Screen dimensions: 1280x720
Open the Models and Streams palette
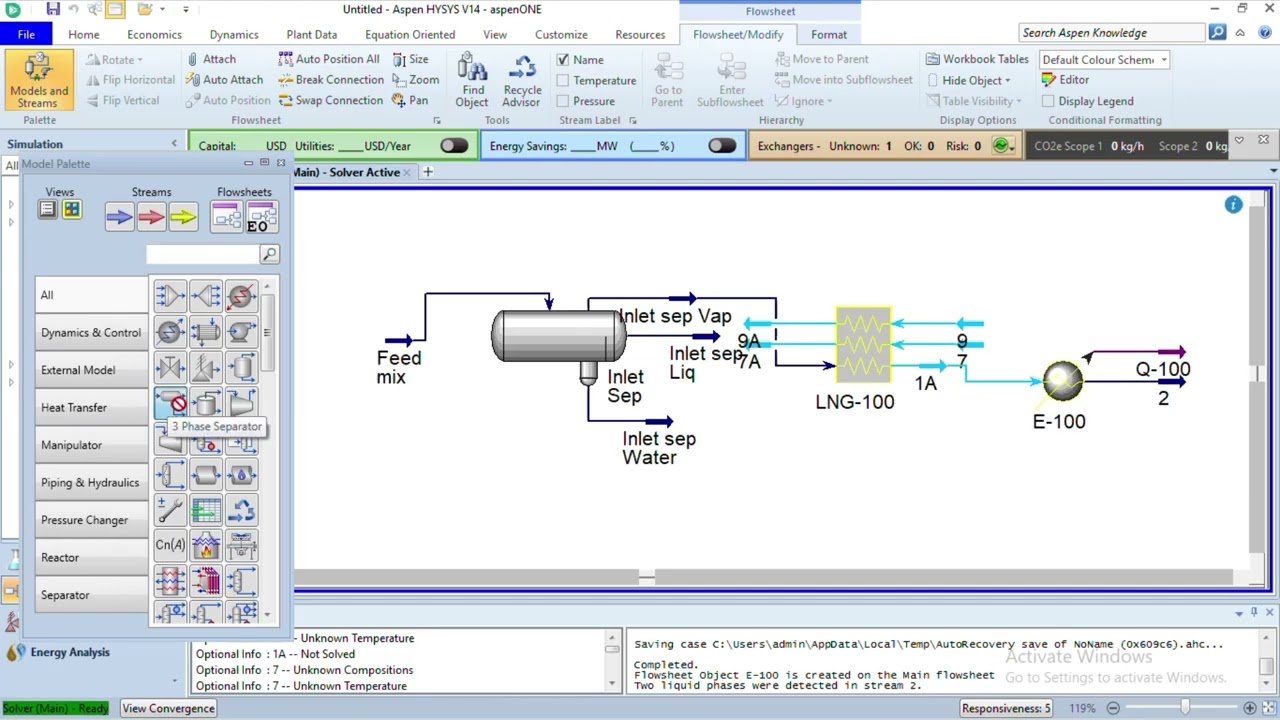(x=39, y=80)
